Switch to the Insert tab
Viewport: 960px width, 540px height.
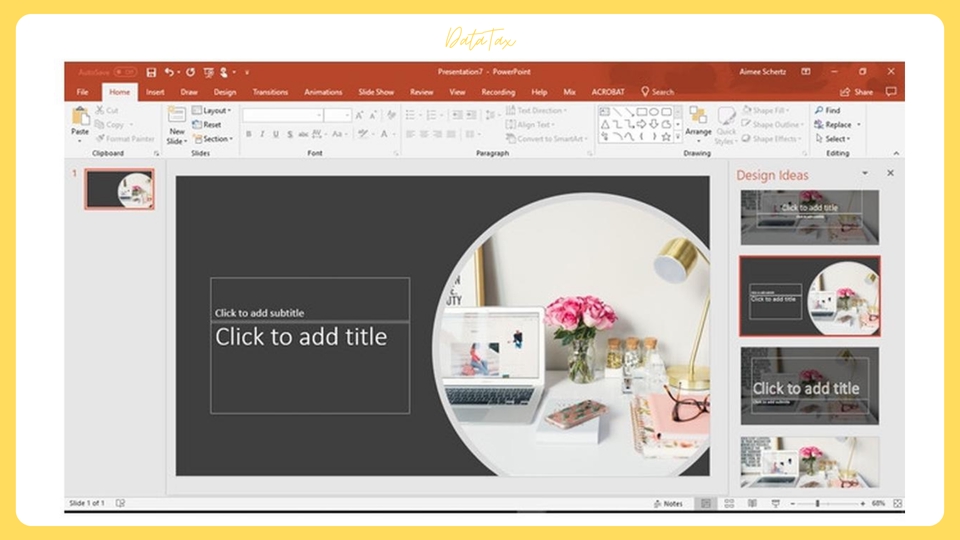coord(155,92)
